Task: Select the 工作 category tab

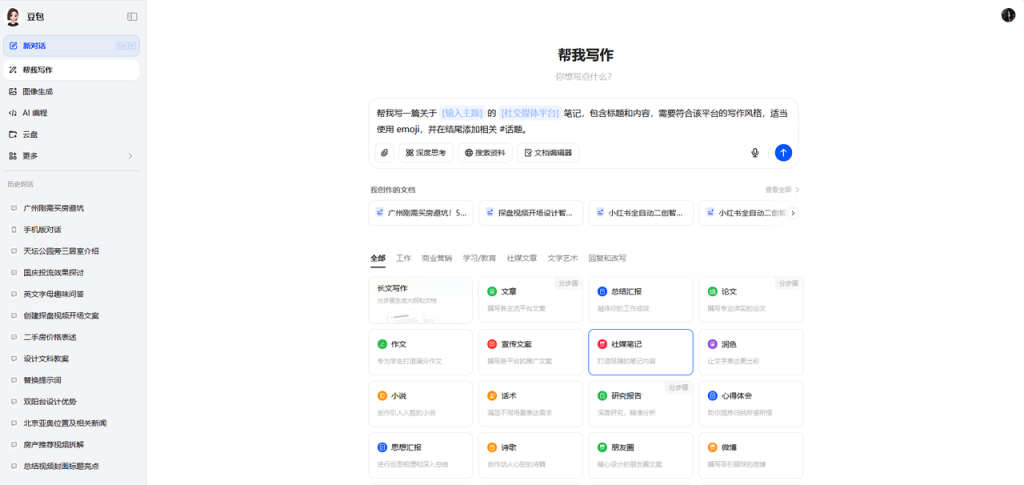Action: [x=404, y=258]
